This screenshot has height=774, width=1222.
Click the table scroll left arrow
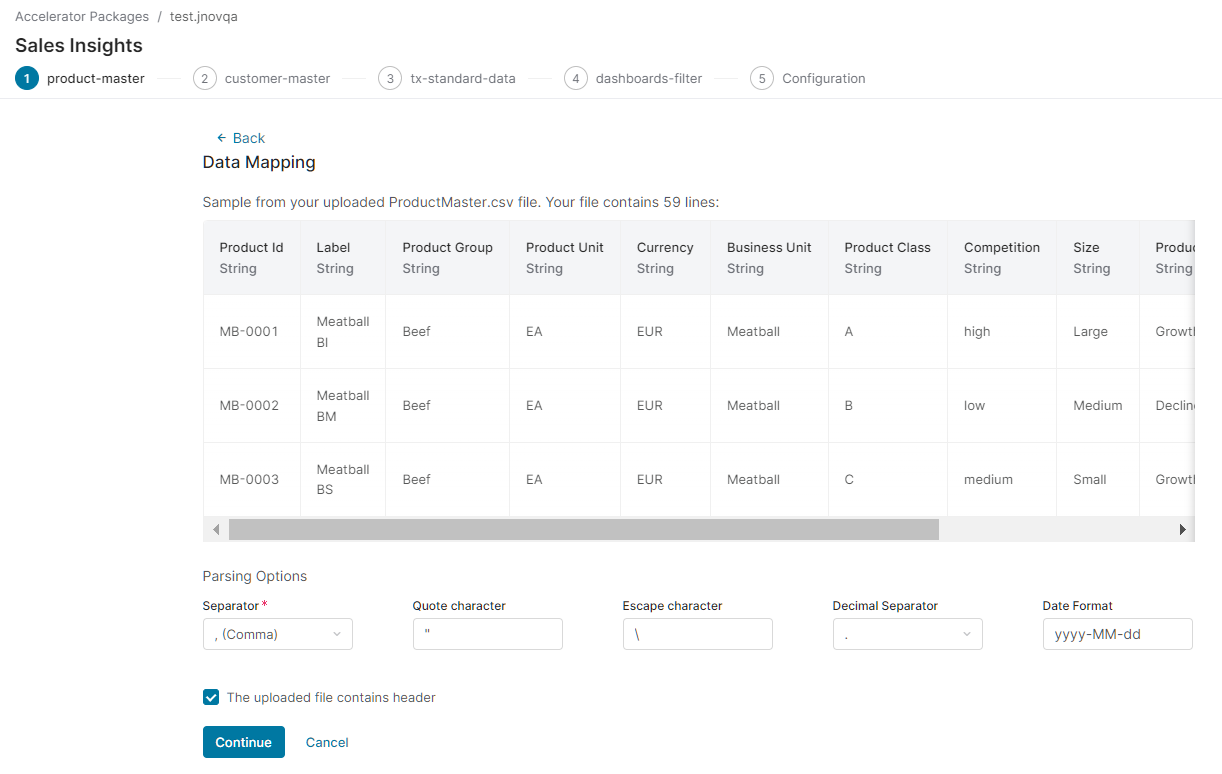coord(216,529)
